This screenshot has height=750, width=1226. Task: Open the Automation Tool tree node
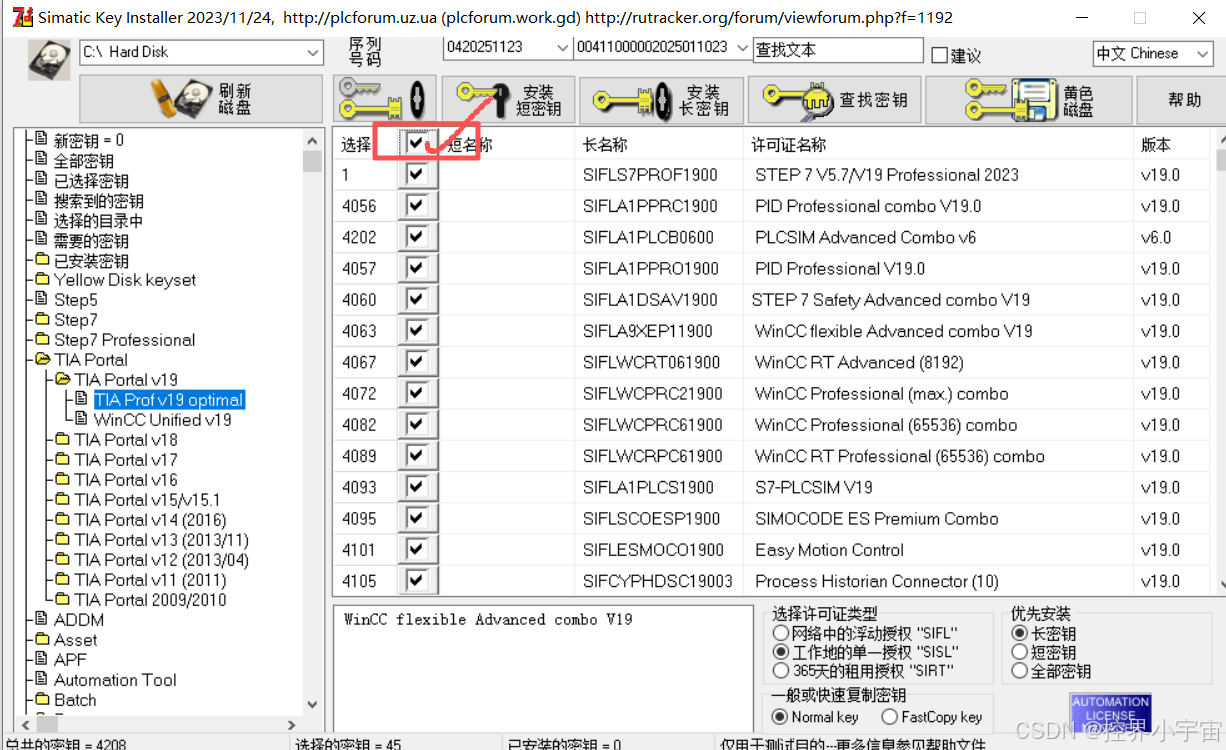coord(115,680)
